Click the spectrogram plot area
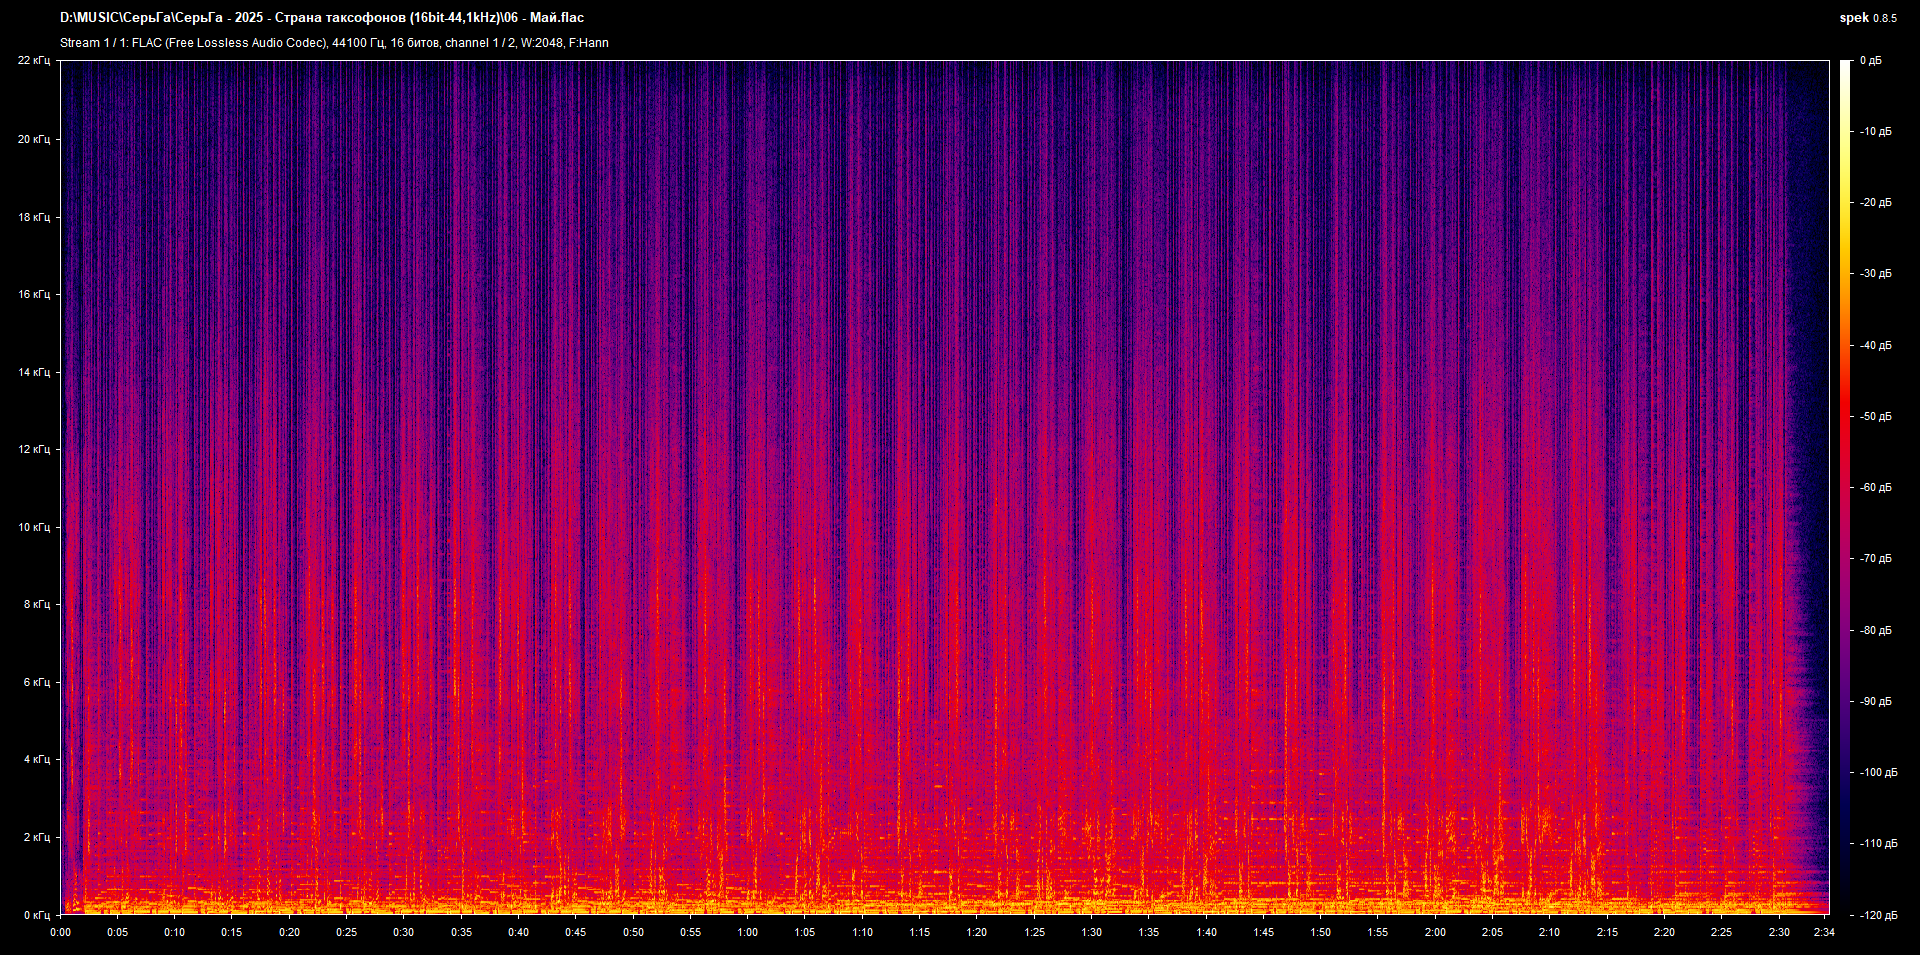 [x=945, y=487]
